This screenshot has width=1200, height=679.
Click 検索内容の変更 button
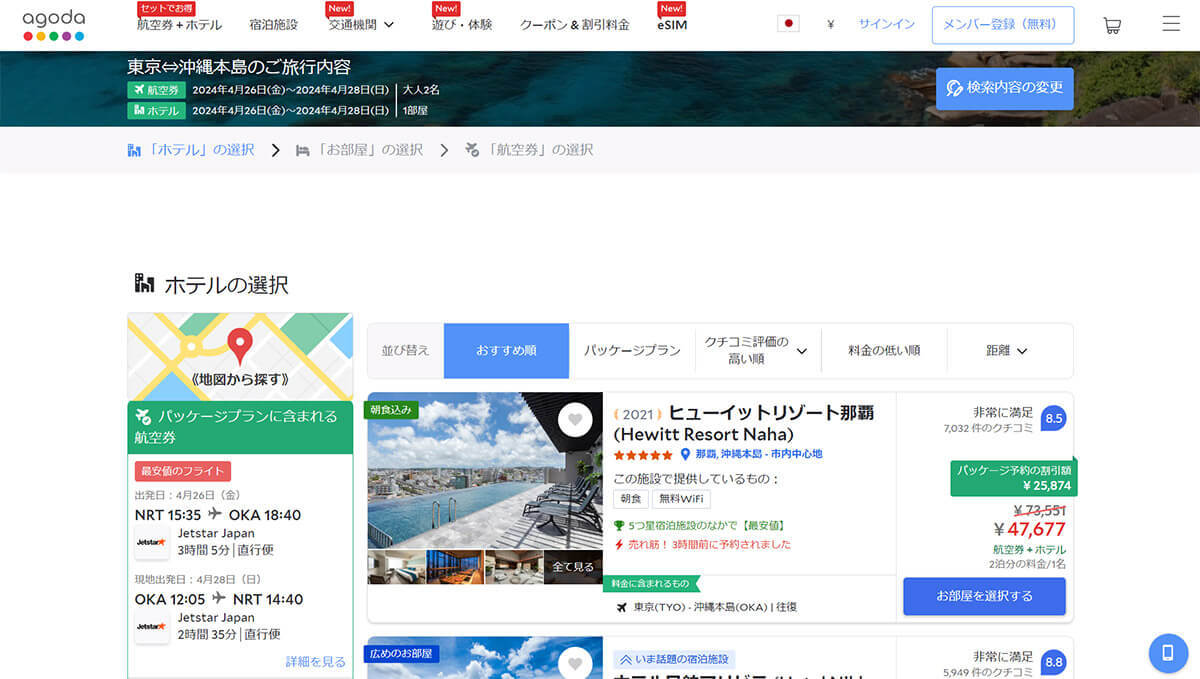[1005, 88]
